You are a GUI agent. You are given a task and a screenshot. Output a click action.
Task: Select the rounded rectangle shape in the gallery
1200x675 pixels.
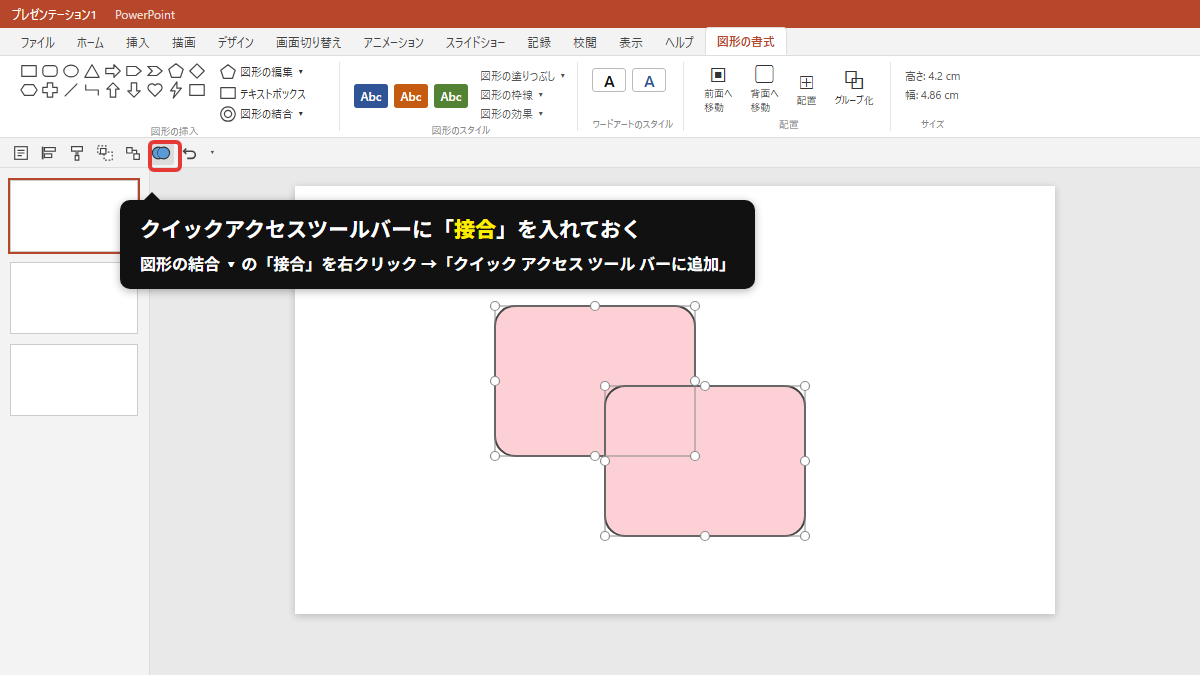[50, 71]
